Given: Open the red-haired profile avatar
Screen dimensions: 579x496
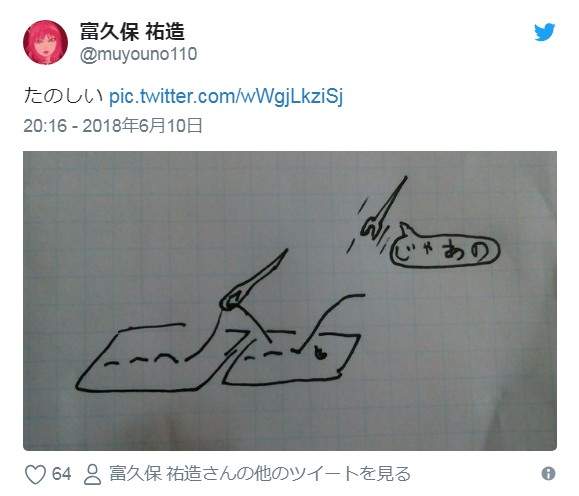Looking at the screenshot, I should coord(45,42).
